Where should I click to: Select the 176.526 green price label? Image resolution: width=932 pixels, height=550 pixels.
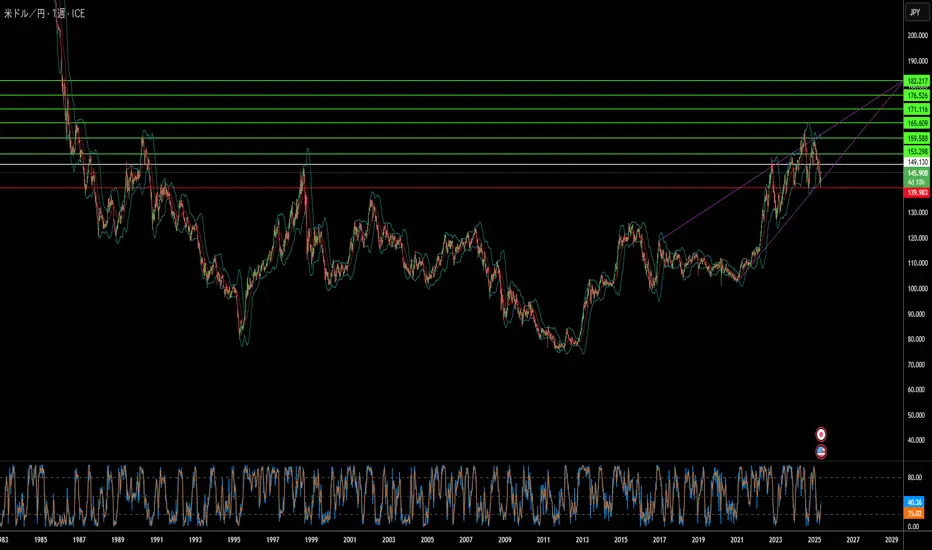pos(917,95)
